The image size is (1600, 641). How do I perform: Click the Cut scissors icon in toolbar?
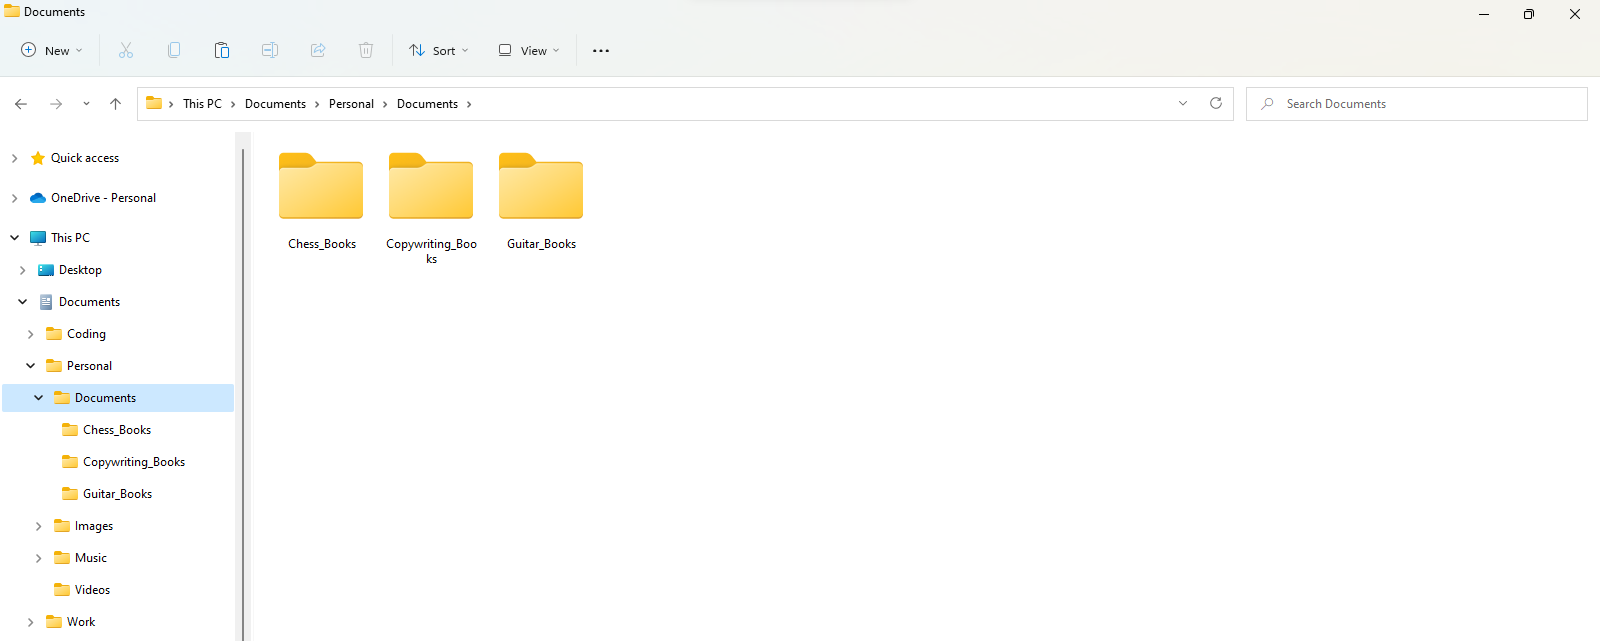click(126, 50)
